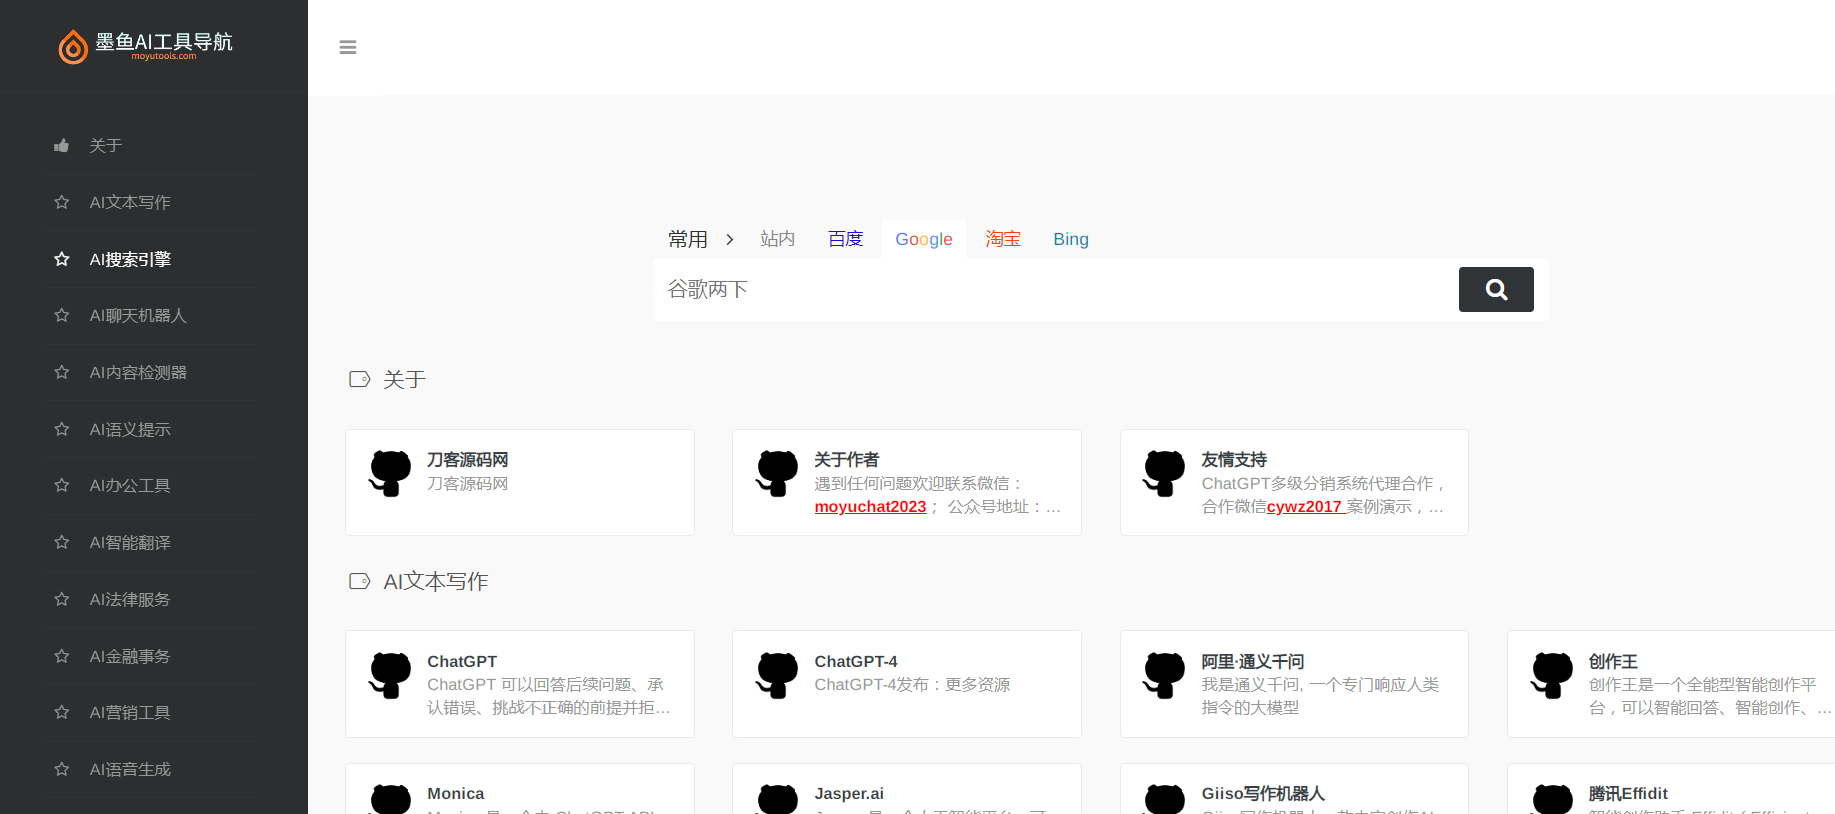The height and width of the screenshot is (814, 1835).
Task: Click the ChatGPT card's octocat icon
Action: [x=390, y=674]
